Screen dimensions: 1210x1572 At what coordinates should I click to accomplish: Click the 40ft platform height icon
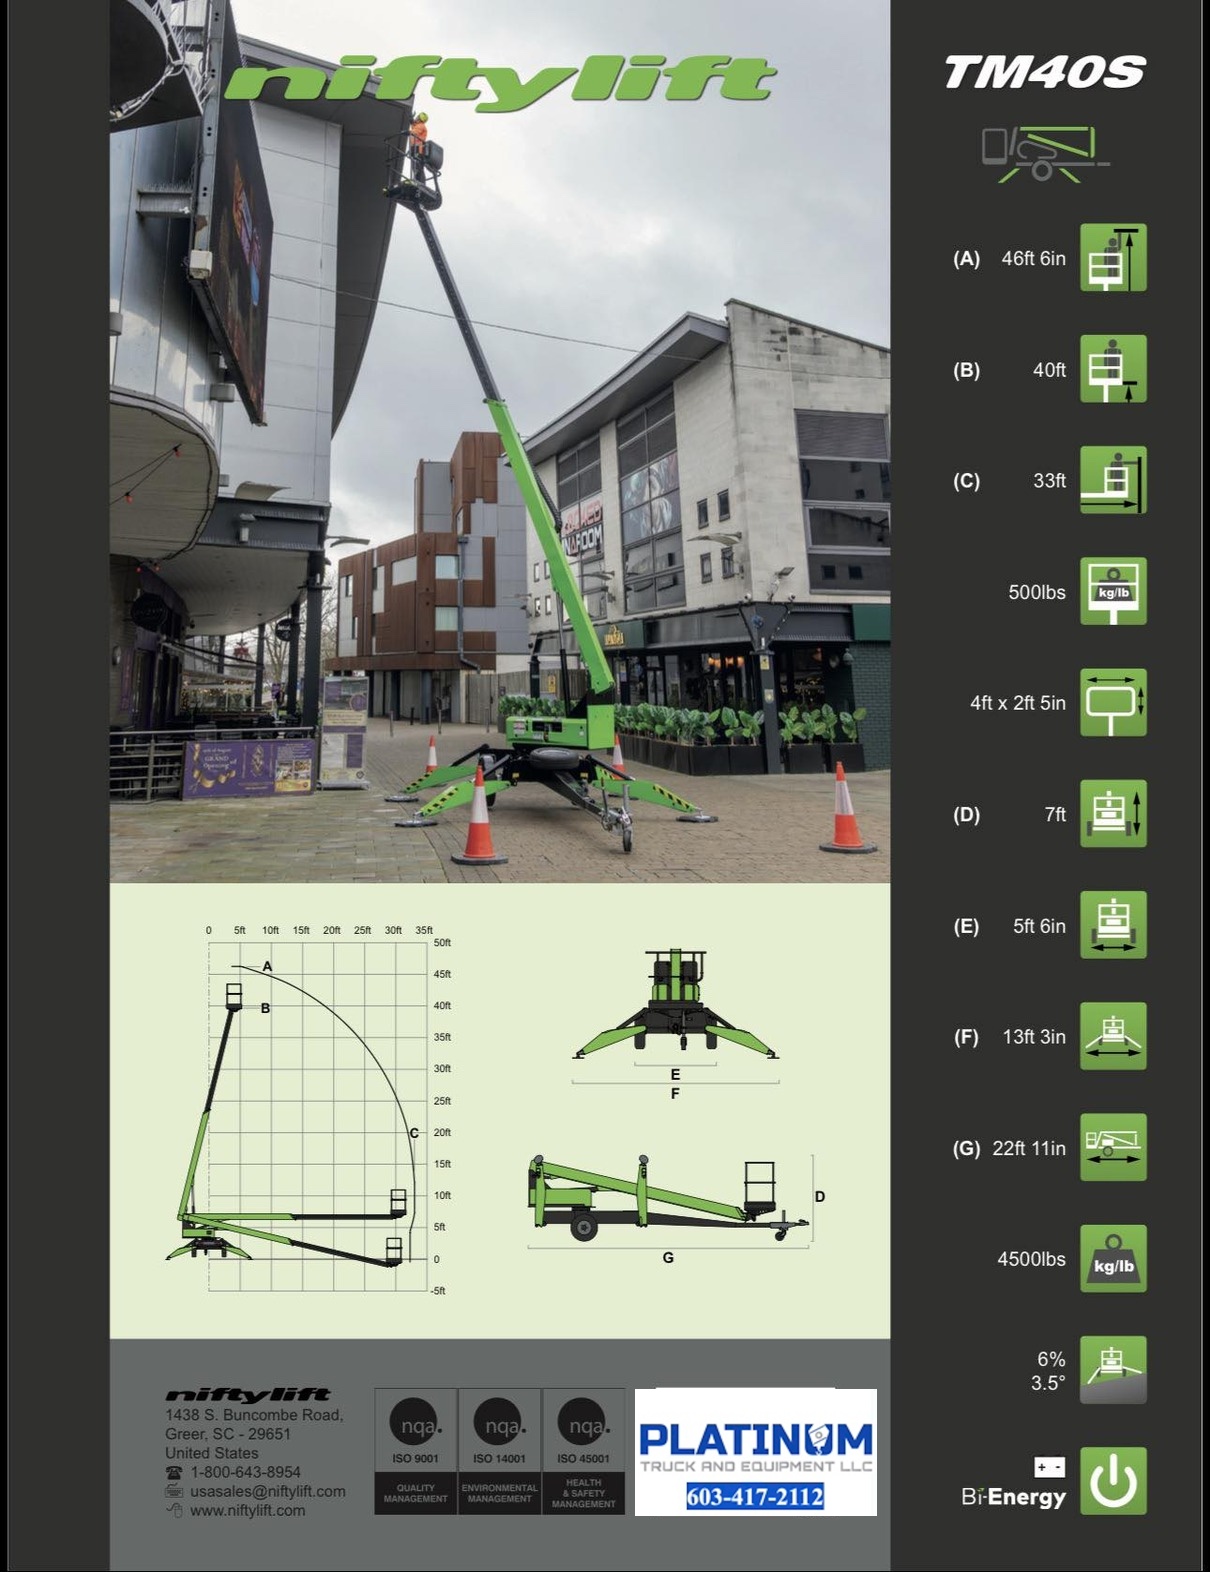(x=1113, y=370)
